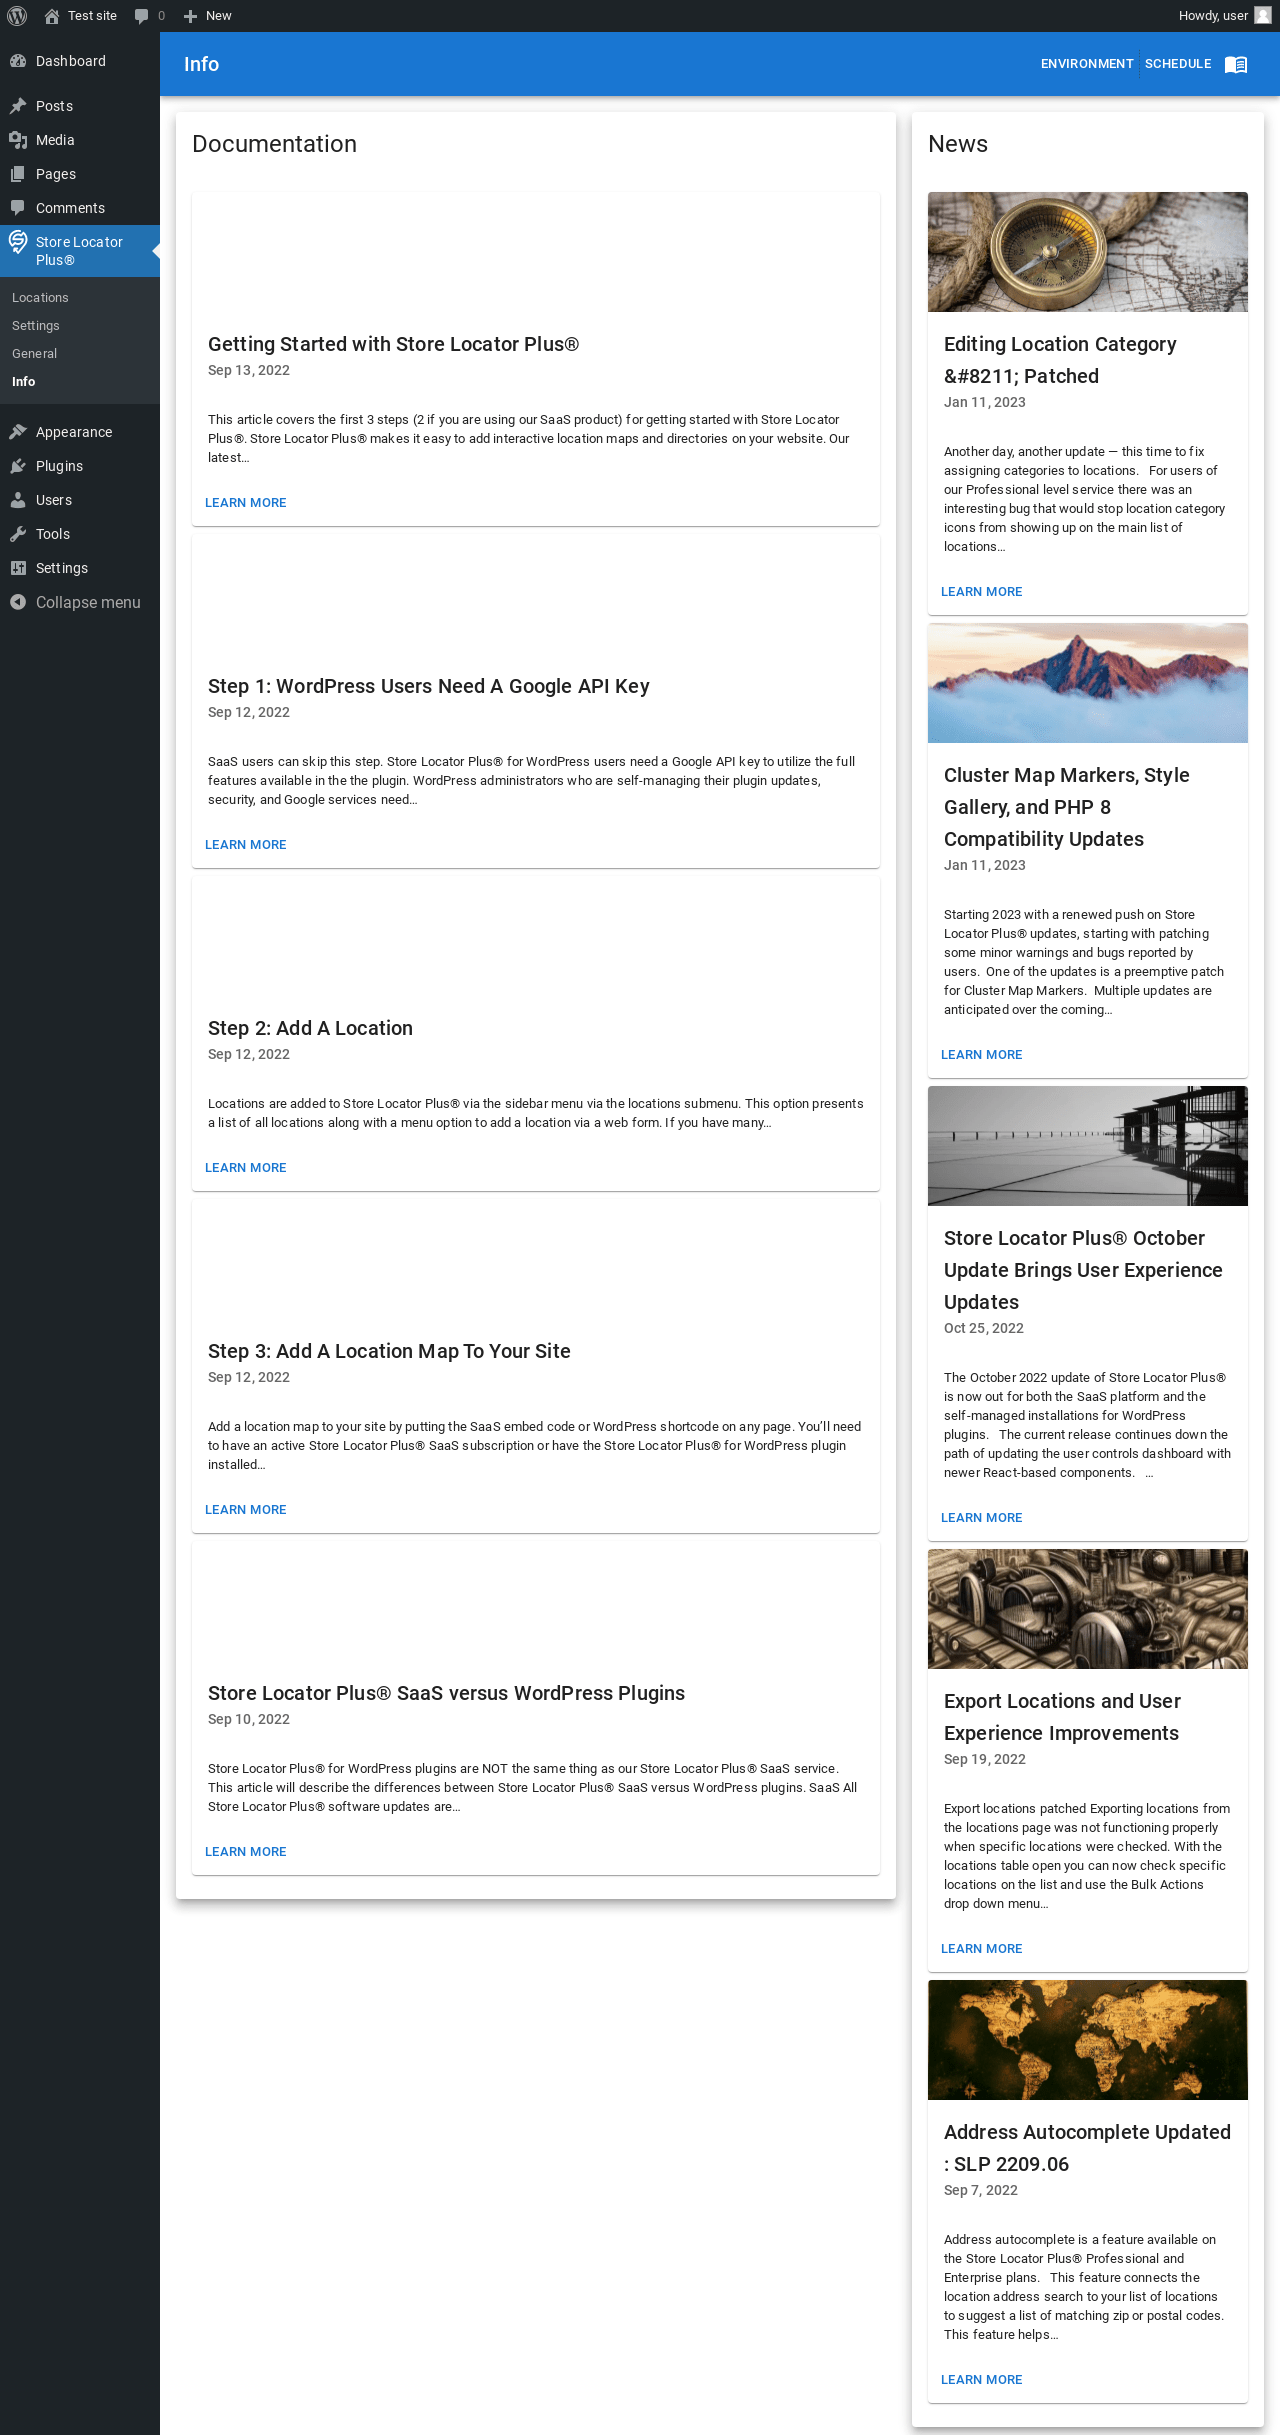
Task: Click Learn More under SaaS versus WordPress Plugins
Action: point(246,1852)
